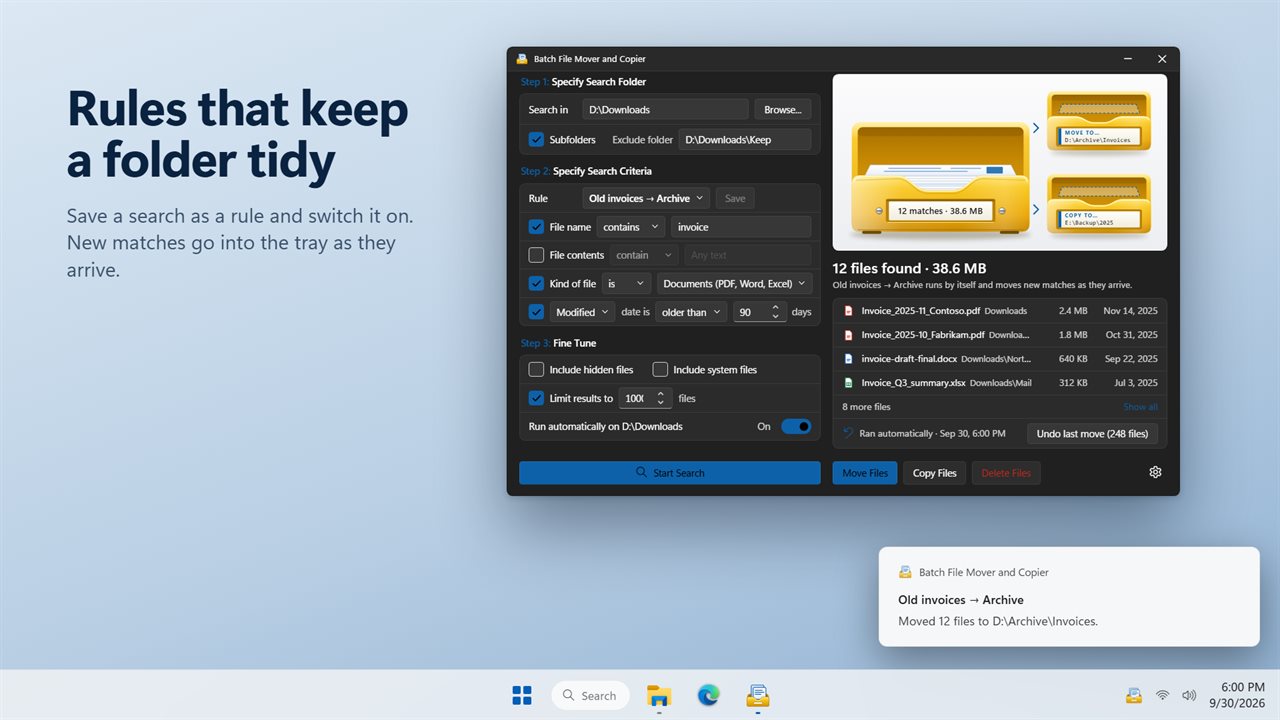This screenshot has height=720, width=1280.
Task: Click the undo arrow icon beside Ran automatically
Action: [x=848, y=433]
